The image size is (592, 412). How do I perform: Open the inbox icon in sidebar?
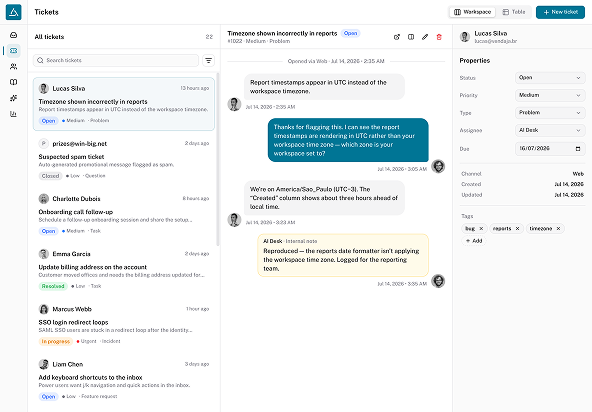point(14,35)
